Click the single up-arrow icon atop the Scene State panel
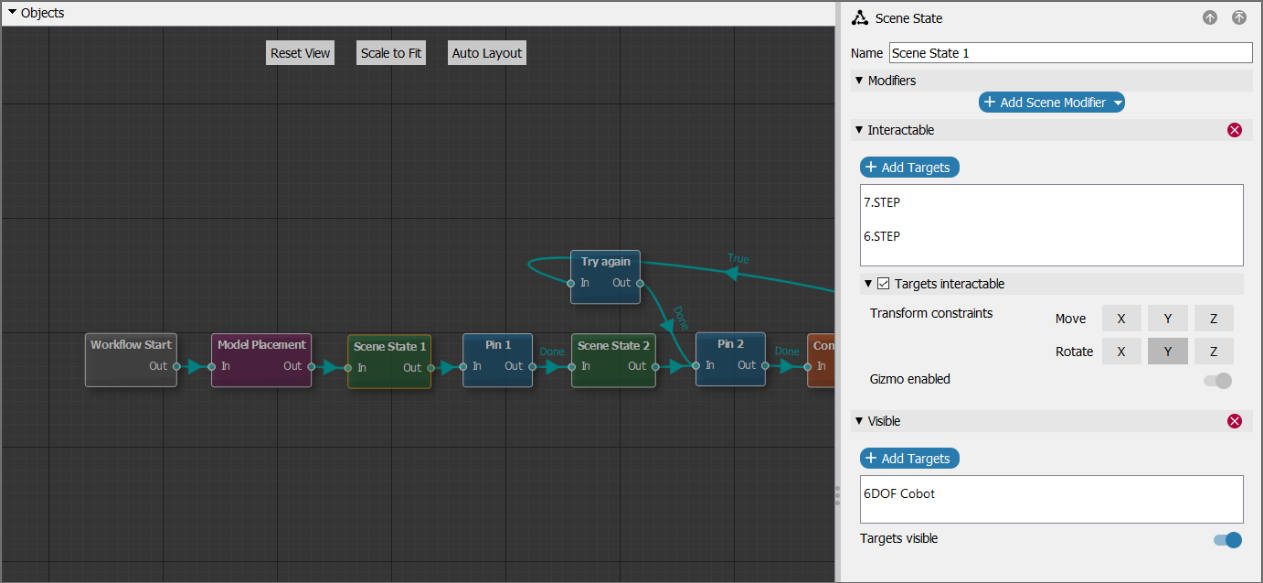The height and width of the screenshot is (583, 1263). (x=1210, y=17)
